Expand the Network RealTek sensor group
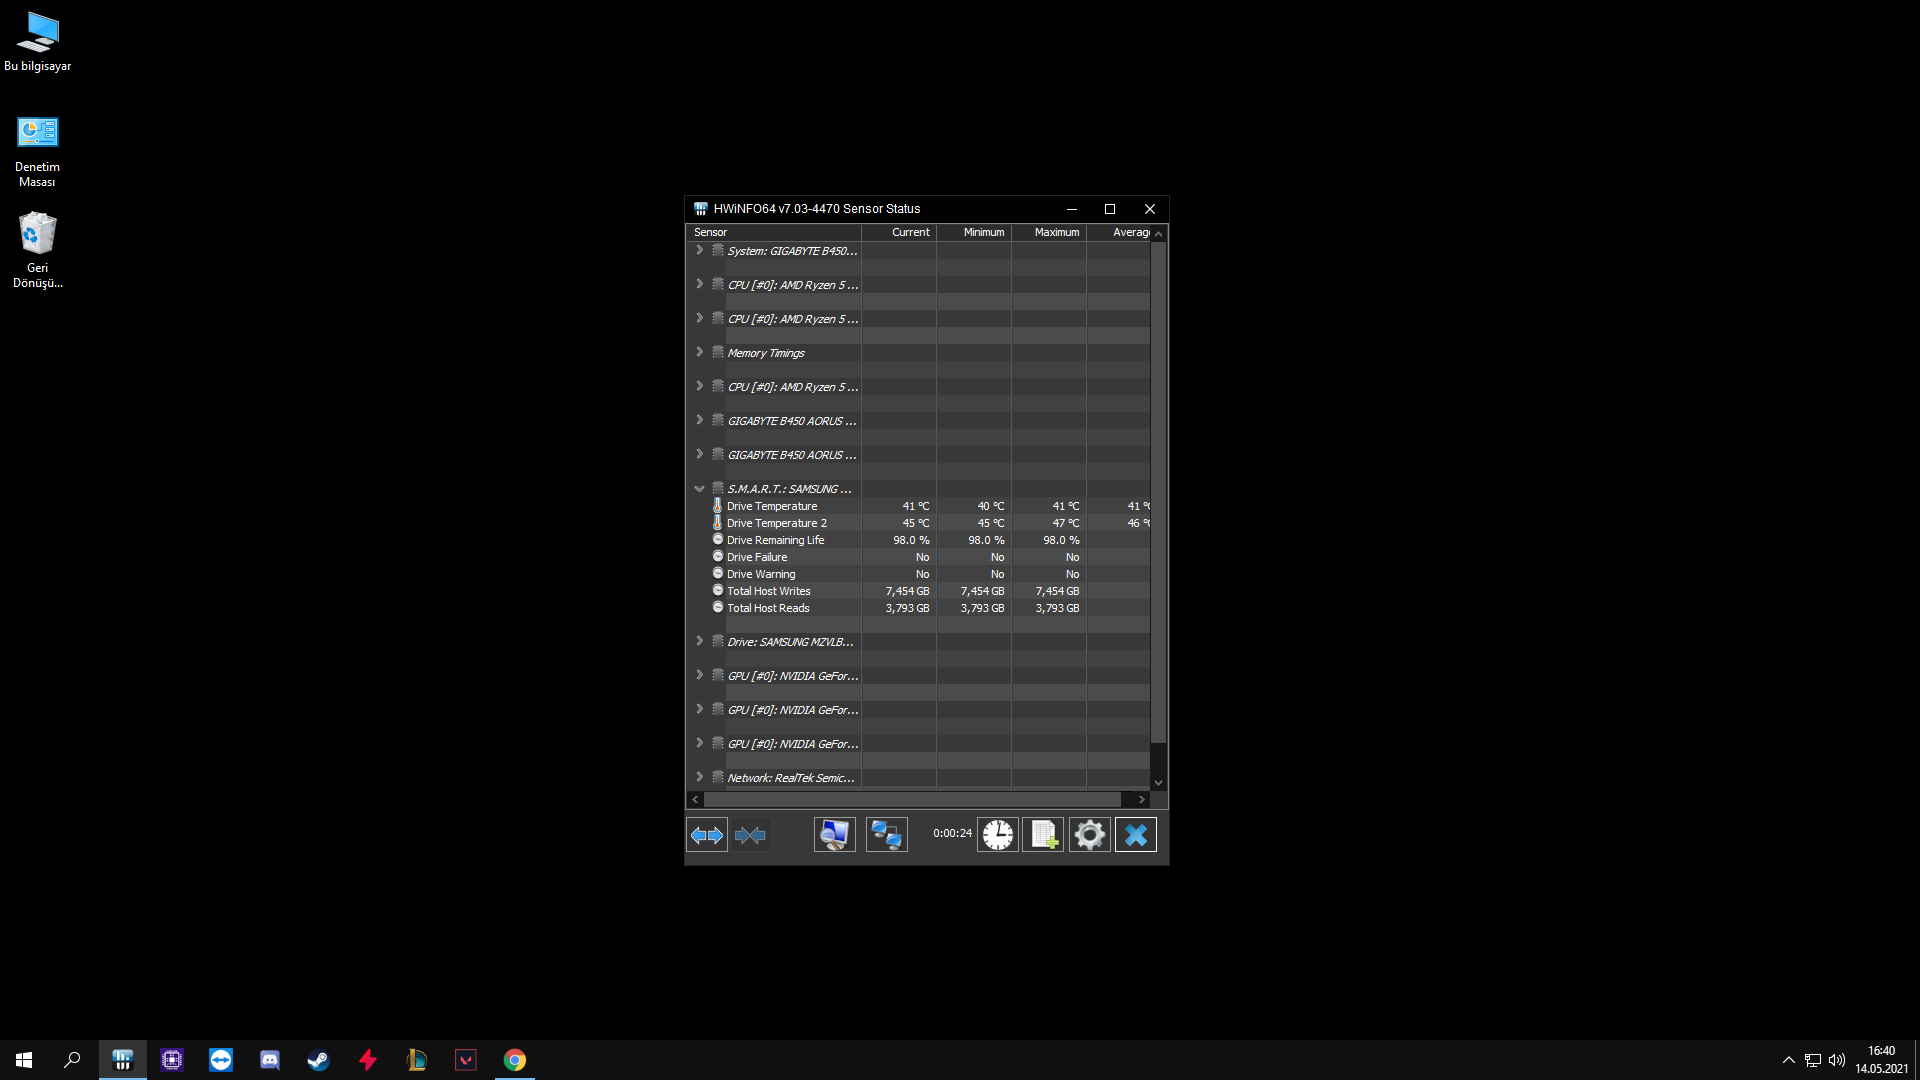 (x=699, y=777)
